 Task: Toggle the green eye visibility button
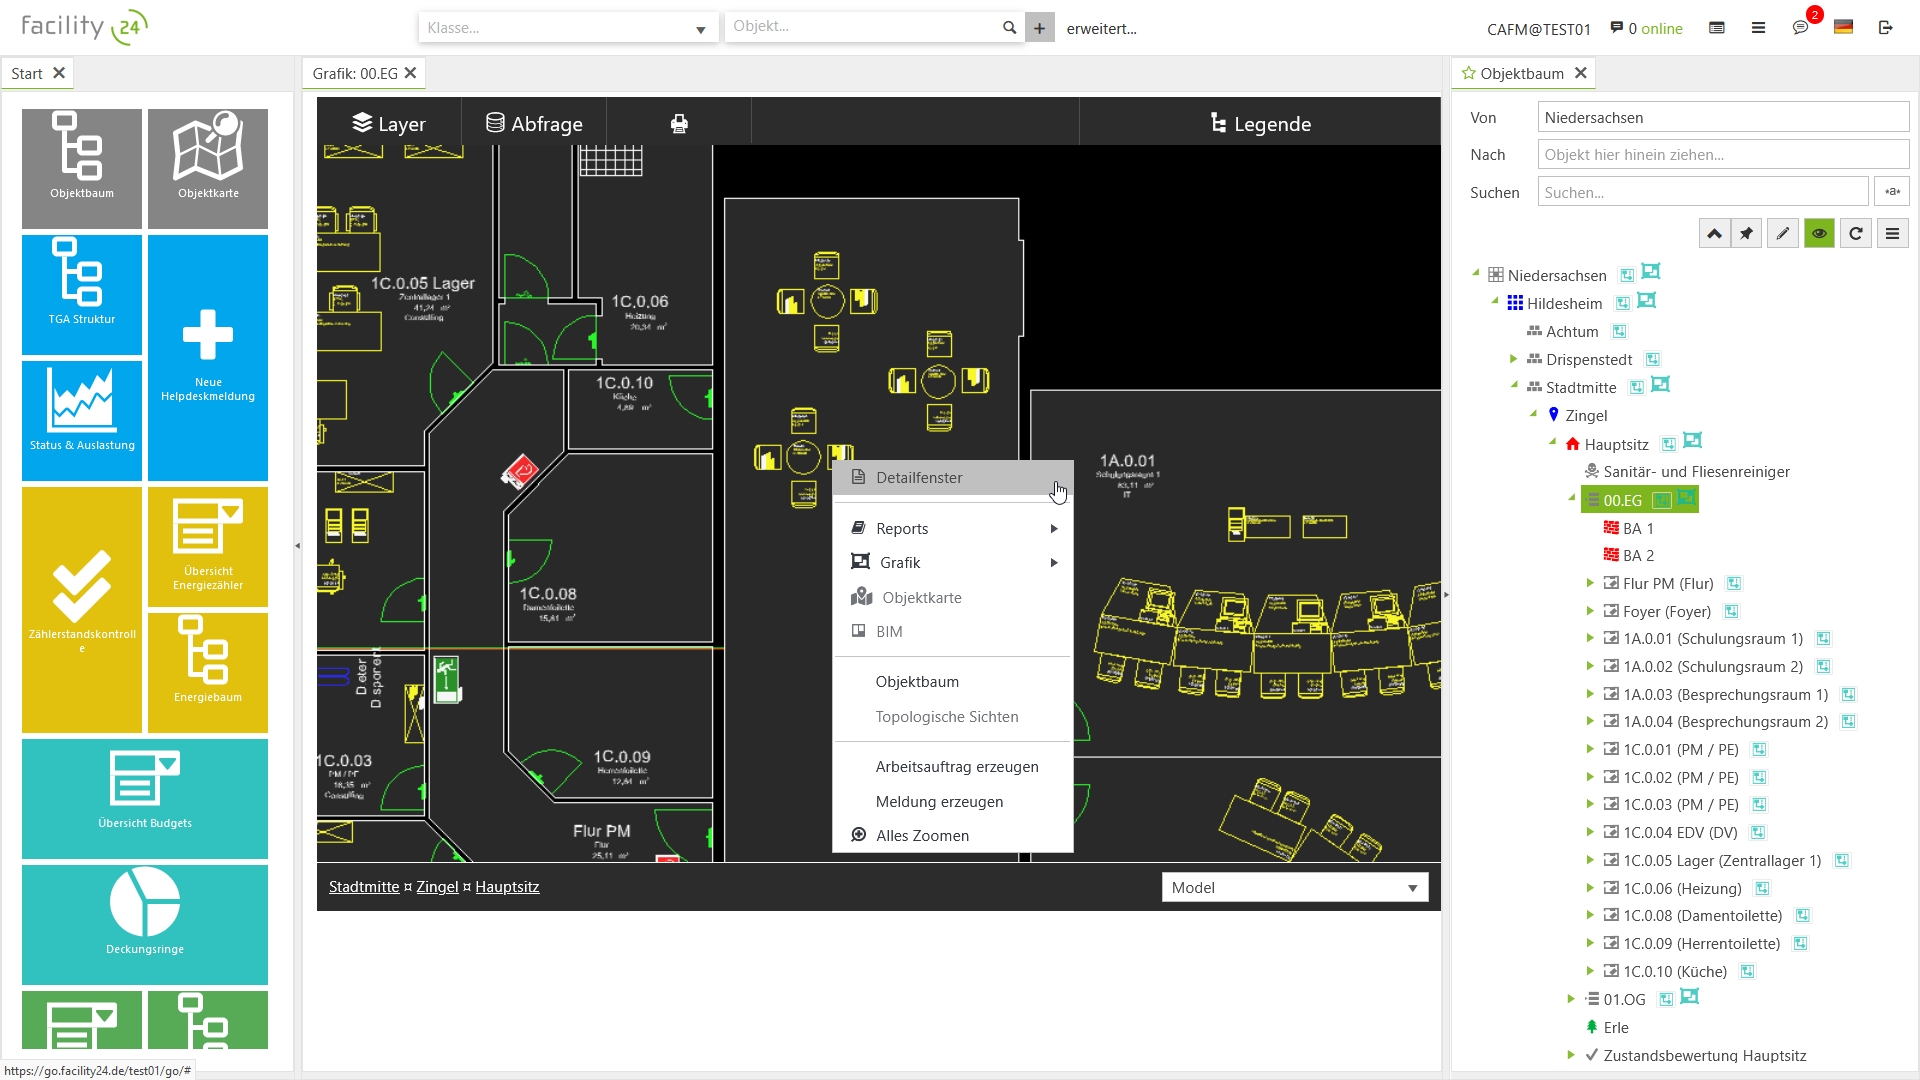[1819, 234]
